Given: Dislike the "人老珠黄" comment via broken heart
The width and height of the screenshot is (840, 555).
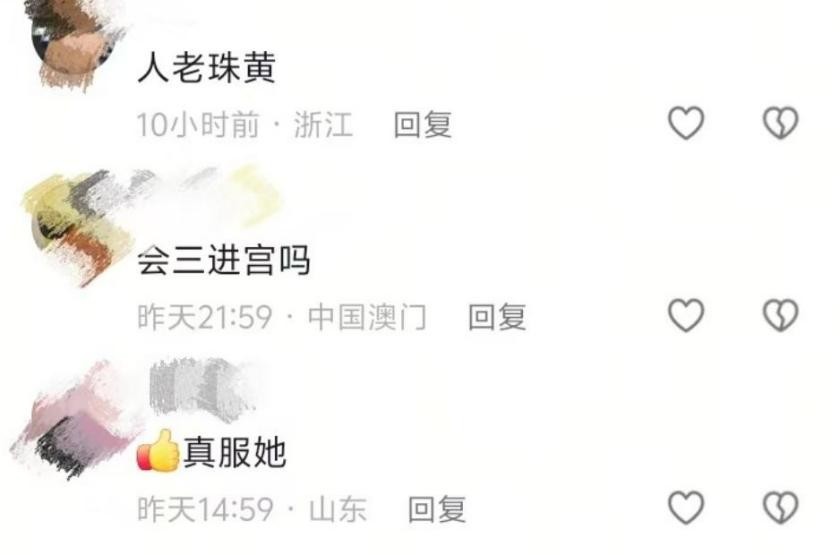Looking at the screenshot, I should coord(781,123).
